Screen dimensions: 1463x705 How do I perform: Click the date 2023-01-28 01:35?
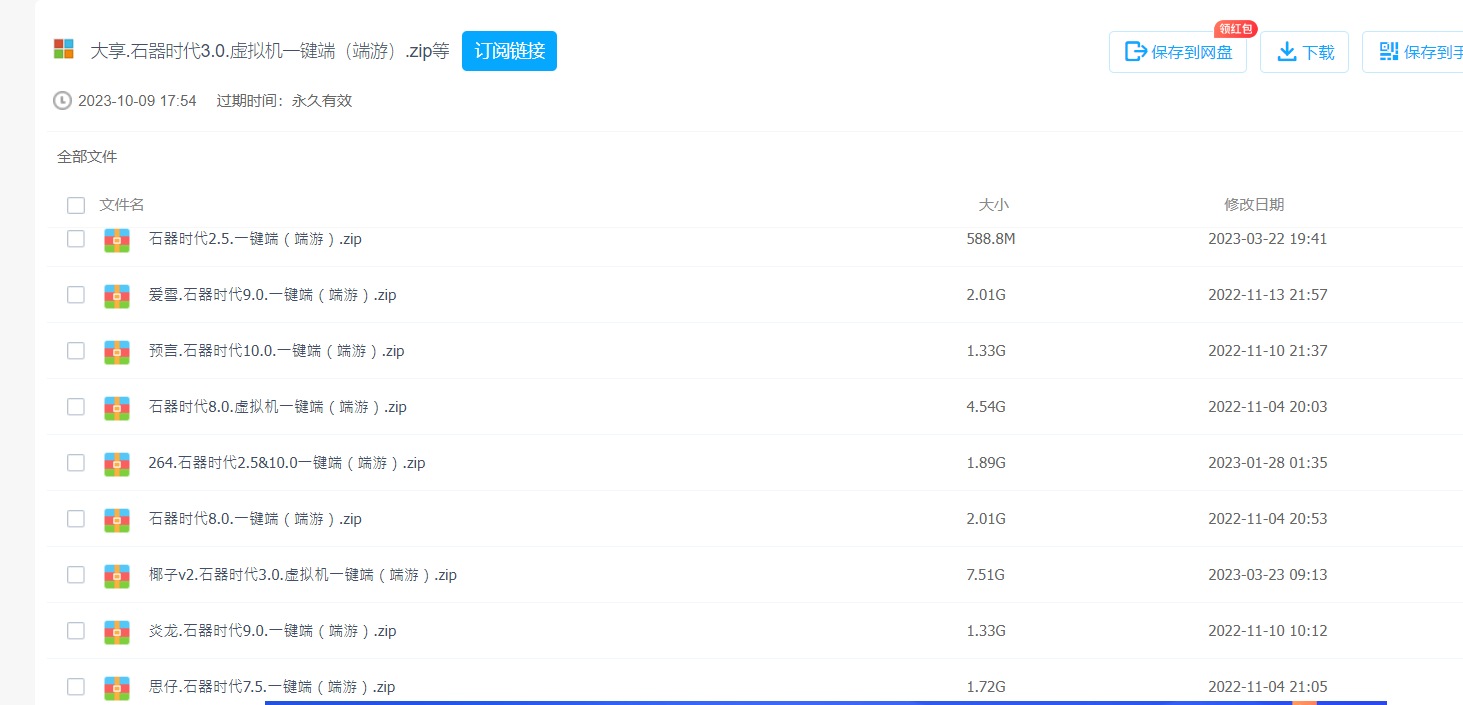[x=1267, y=463]
